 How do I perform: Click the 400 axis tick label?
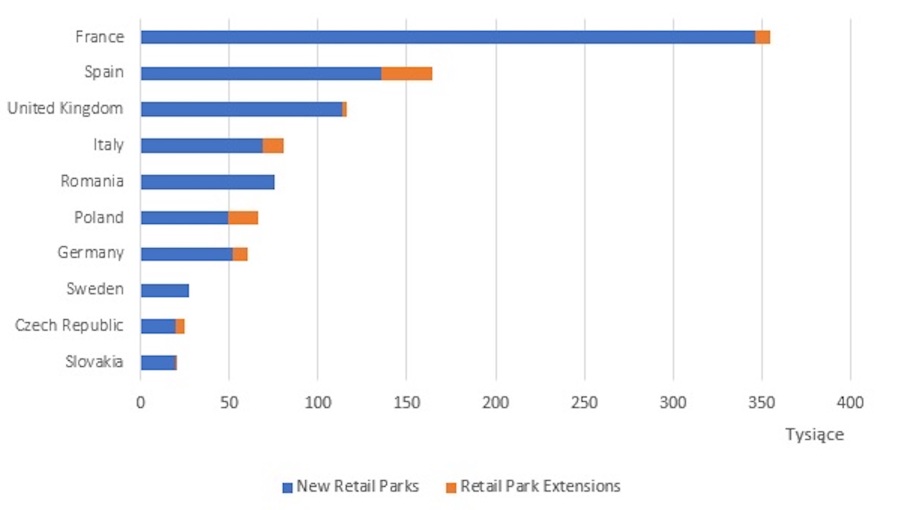850,402
